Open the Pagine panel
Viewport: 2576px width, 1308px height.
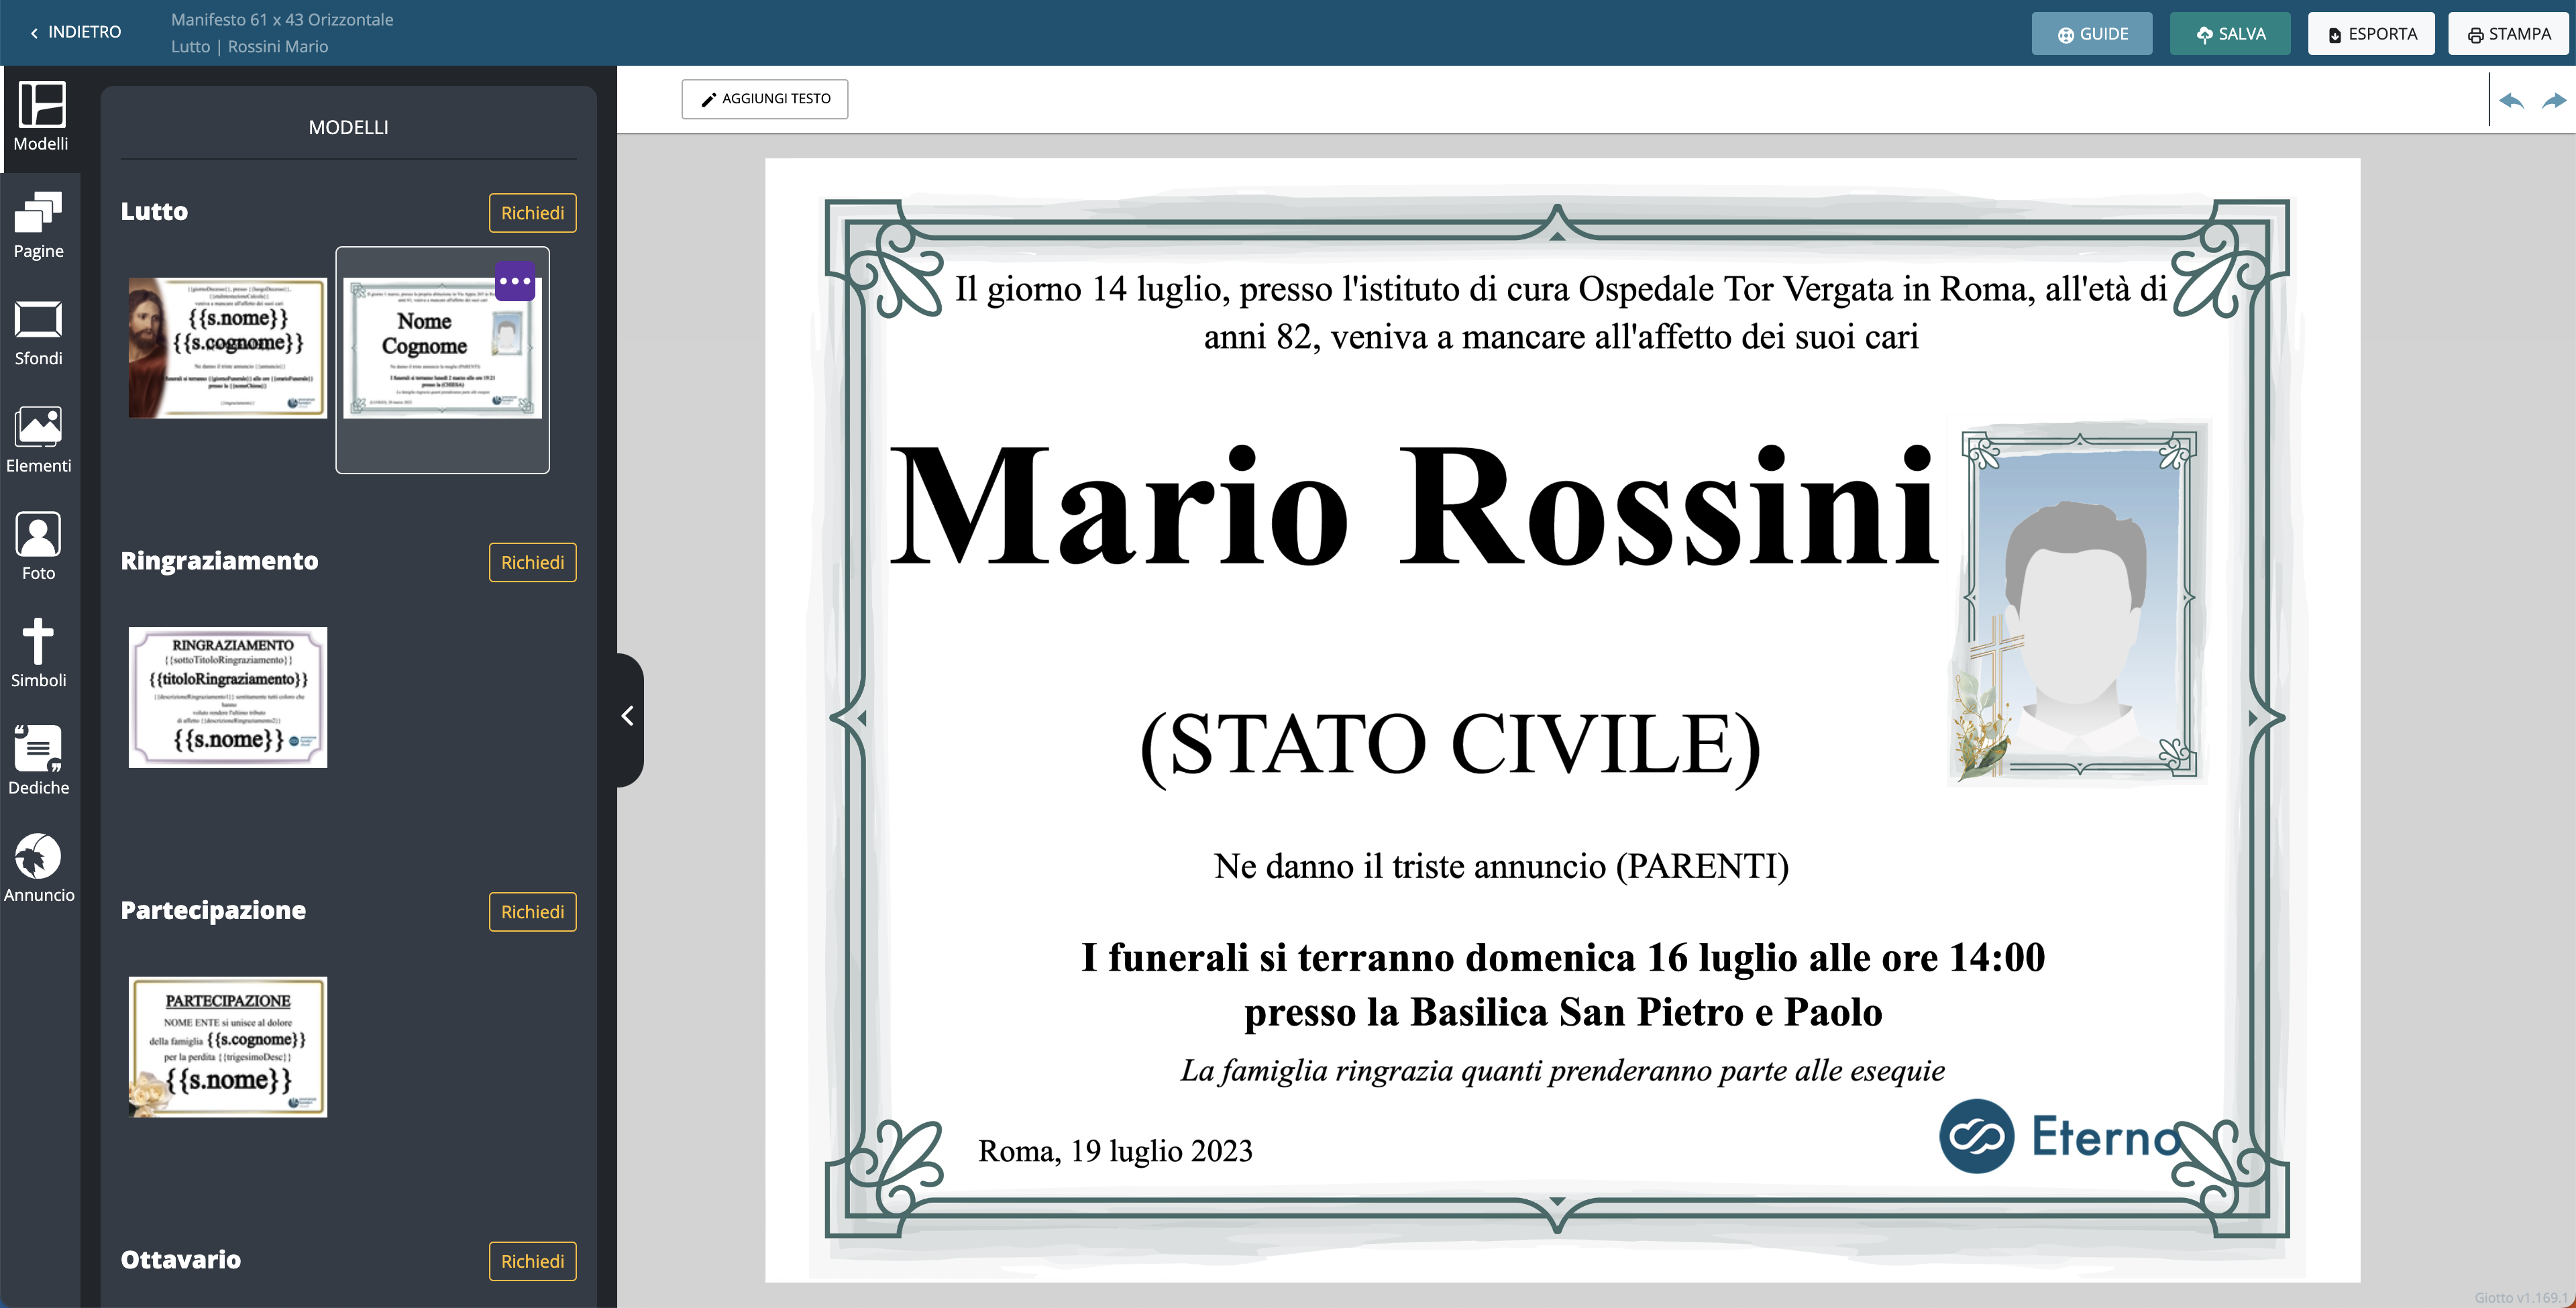point(38,225)
